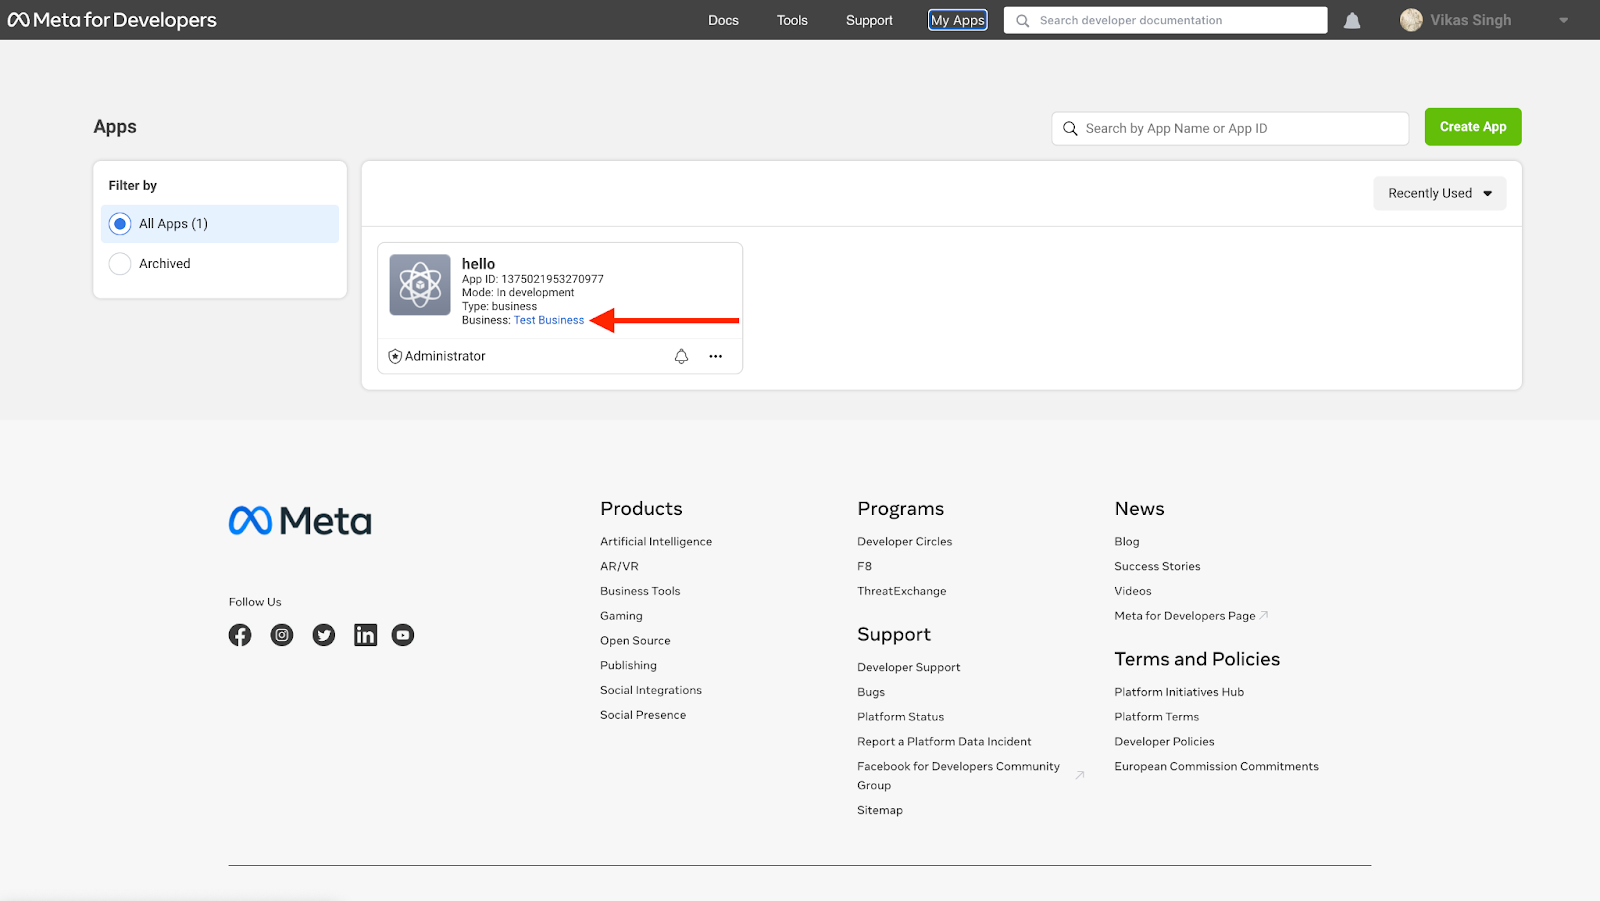
Task: Open the F8 footer link
Action: pos(864,566)
